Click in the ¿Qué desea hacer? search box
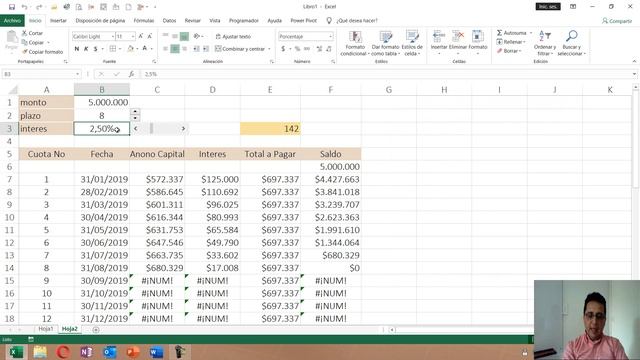 click(x=357, y=20)
